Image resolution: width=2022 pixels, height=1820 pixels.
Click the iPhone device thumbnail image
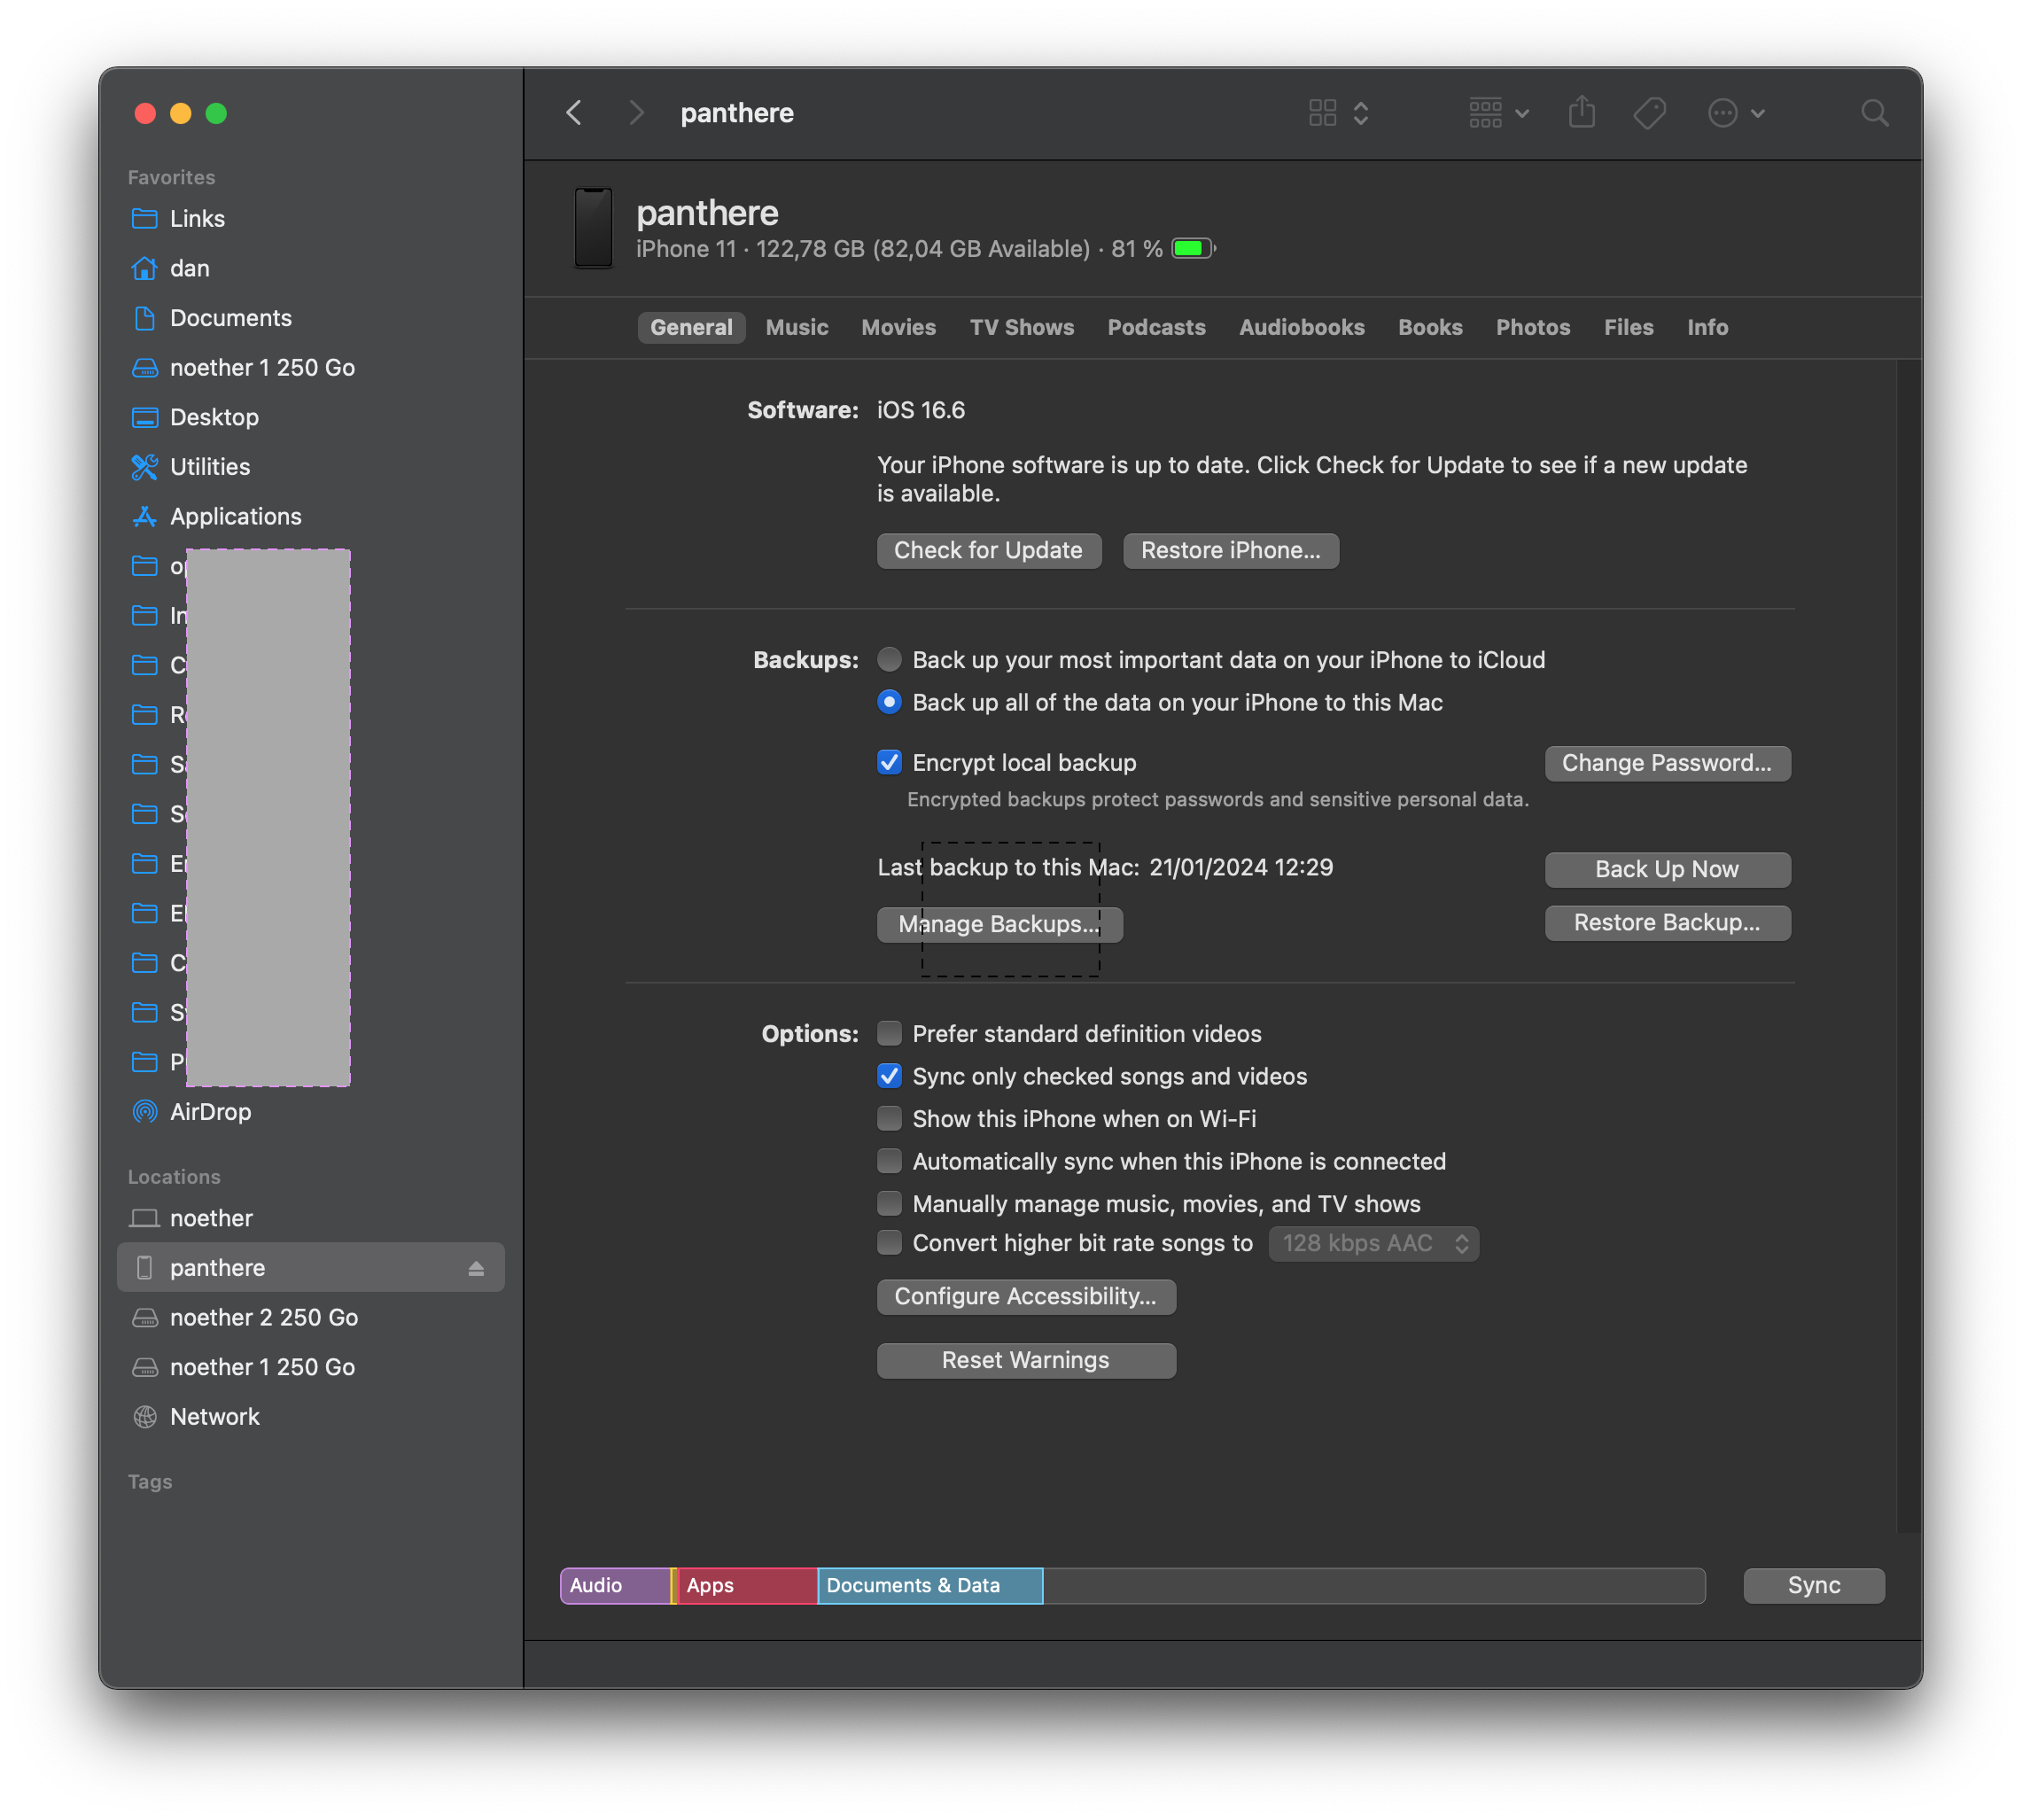pos(593,228)
